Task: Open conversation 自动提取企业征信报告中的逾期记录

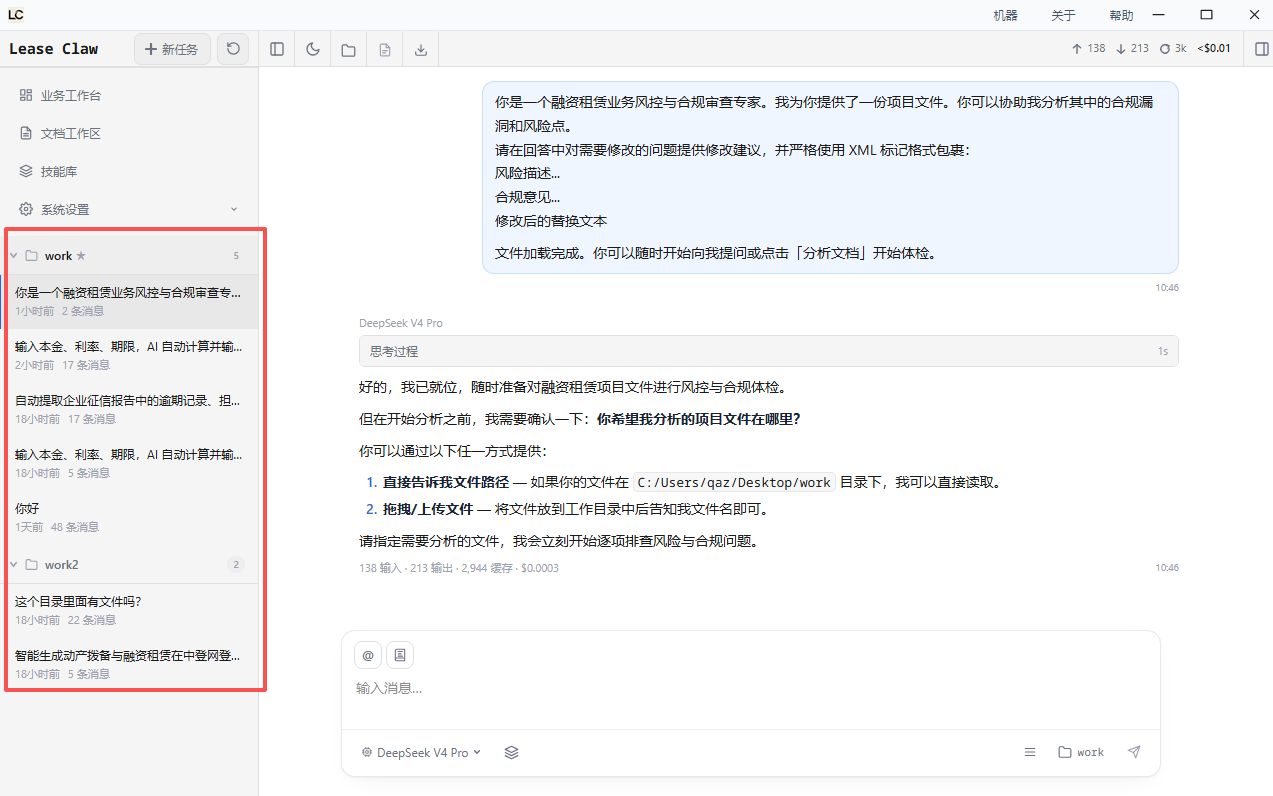Action: 129,410
